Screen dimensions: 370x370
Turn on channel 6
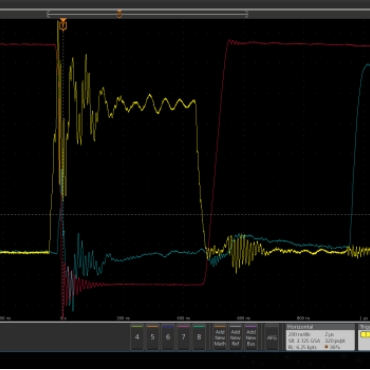click(168, 337)
